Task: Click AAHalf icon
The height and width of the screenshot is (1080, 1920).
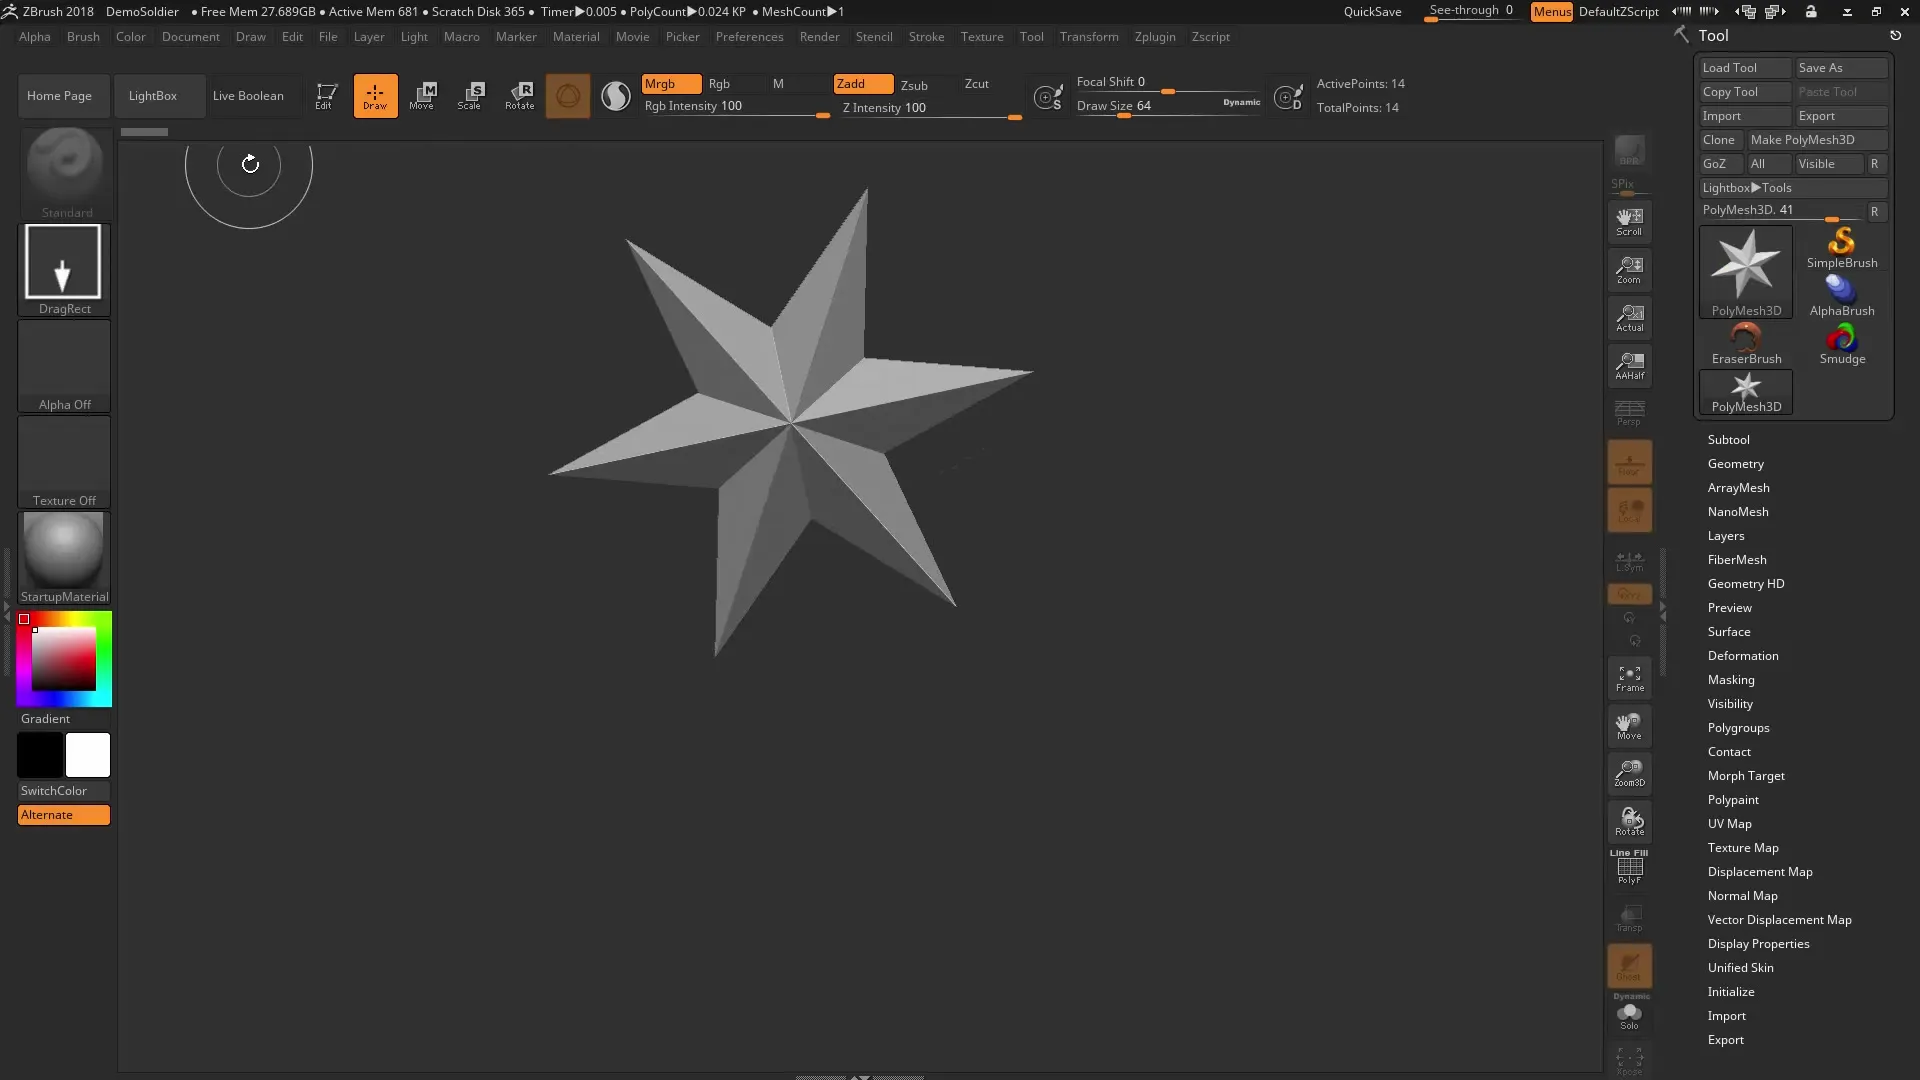Action: coord(1629,366)
